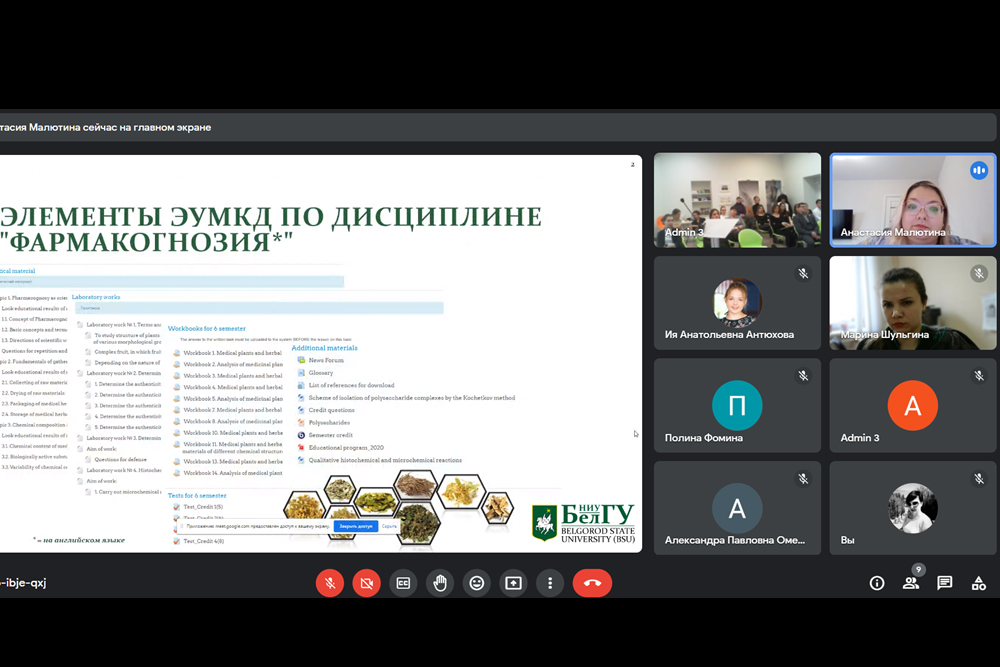Click the blue 'Закрыть доступ' button in the slide
The width and height of the screenshot is (1000, 667).
356,526
